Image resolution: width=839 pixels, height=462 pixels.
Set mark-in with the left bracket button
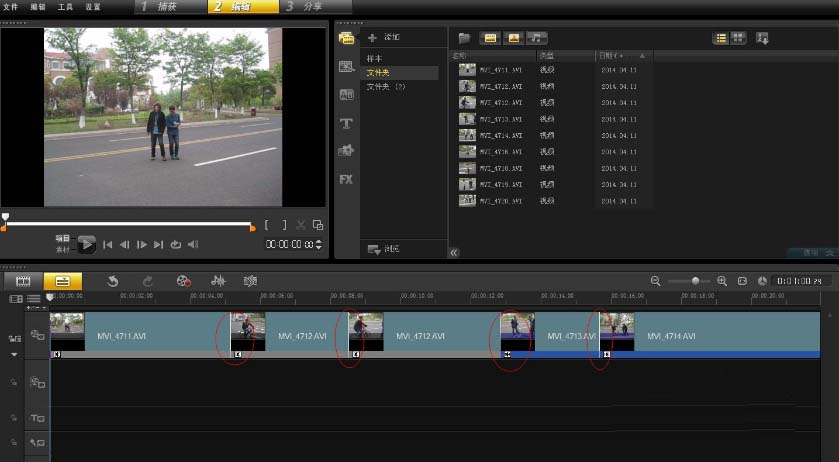coord(266,225)
